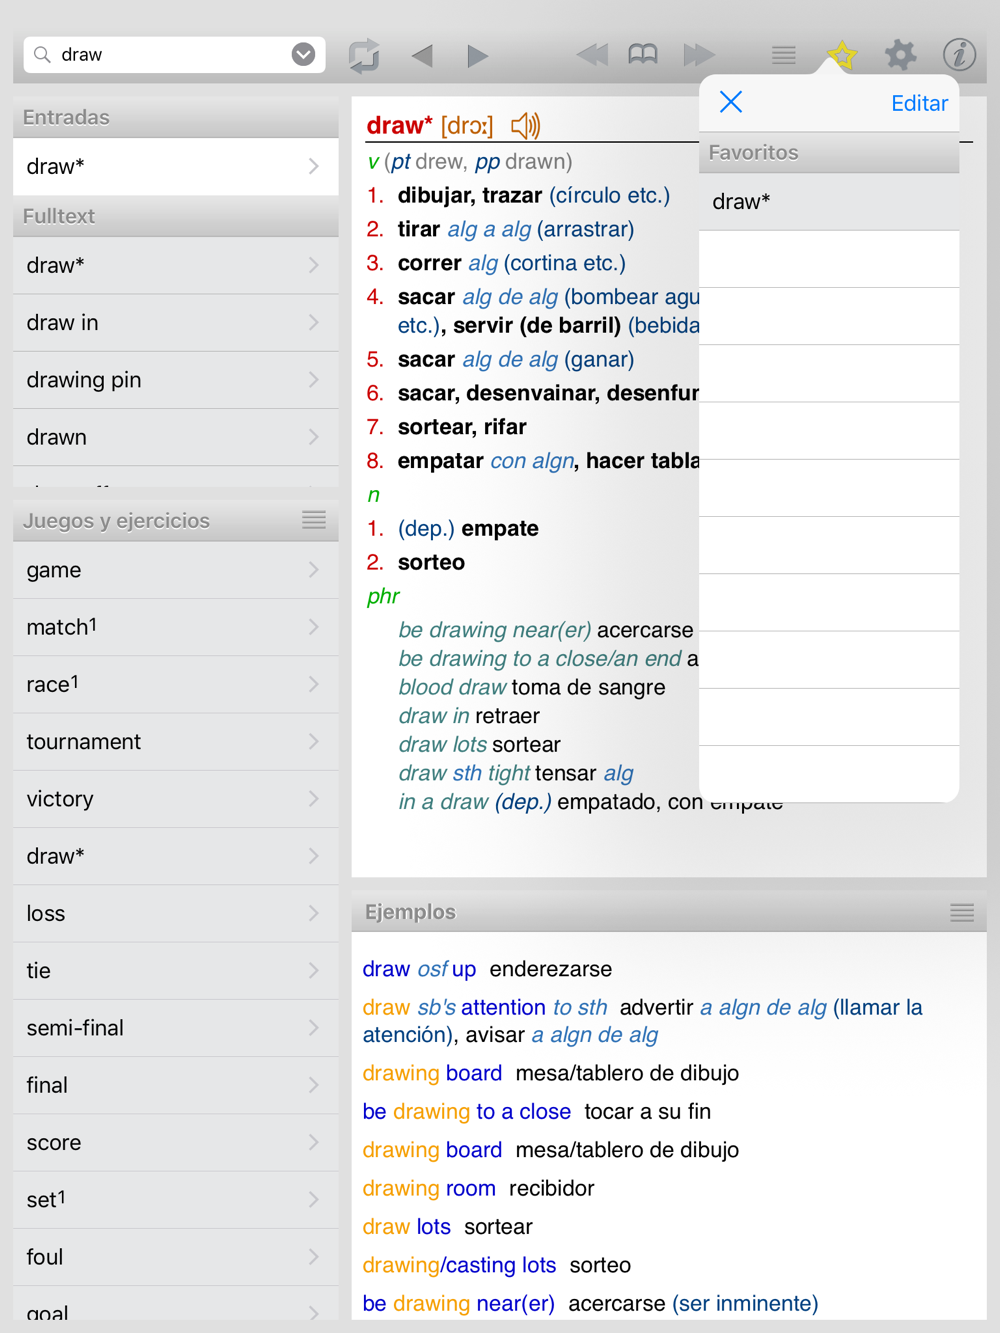The image size is (1000, 1333).
Task: Click the translation 'sortear, rifar'
Action: pos(462,427)
